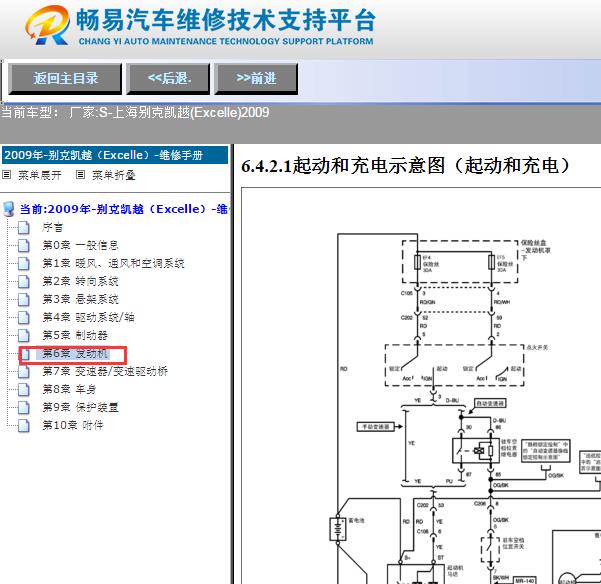The width and height of the screenshot is (601, 584).
Task: Click the computer icon at tree root
Action: coord(8,209)
